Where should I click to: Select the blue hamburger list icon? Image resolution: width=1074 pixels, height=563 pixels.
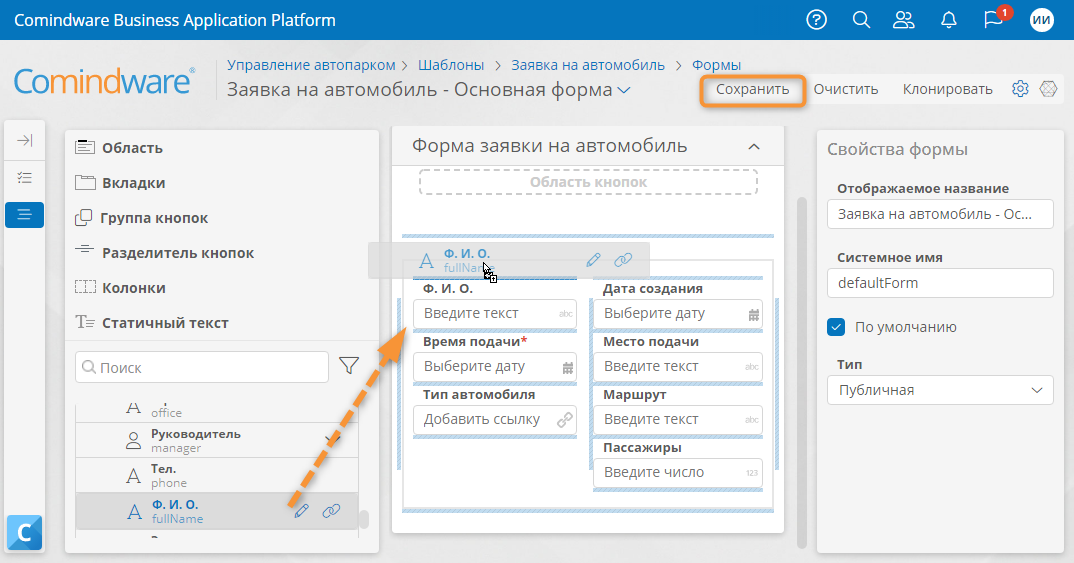25,215
